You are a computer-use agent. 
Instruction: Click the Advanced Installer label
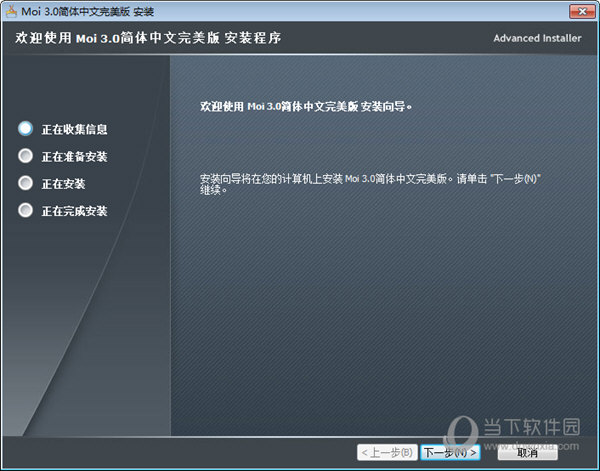tap(537, 38)
